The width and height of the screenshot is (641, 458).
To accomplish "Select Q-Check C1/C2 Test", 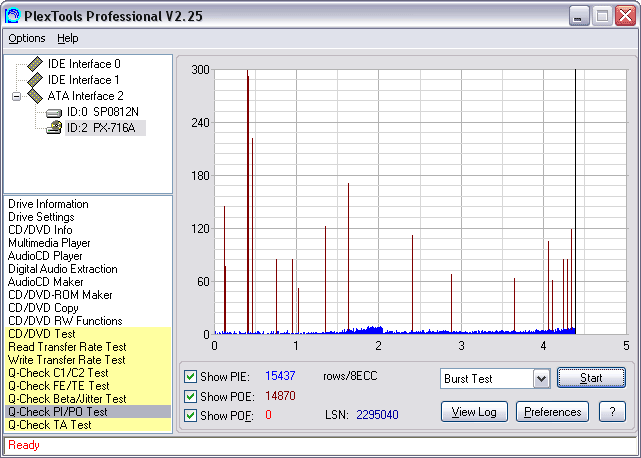I will (x=88, y=373).
